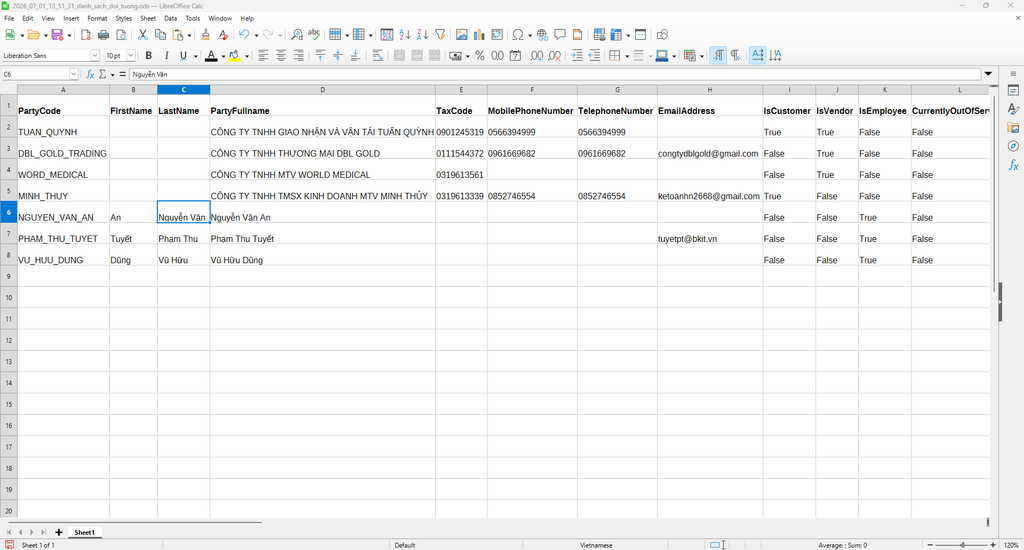
Task: Open the Styles menu
Action: [x=123, y=18]
